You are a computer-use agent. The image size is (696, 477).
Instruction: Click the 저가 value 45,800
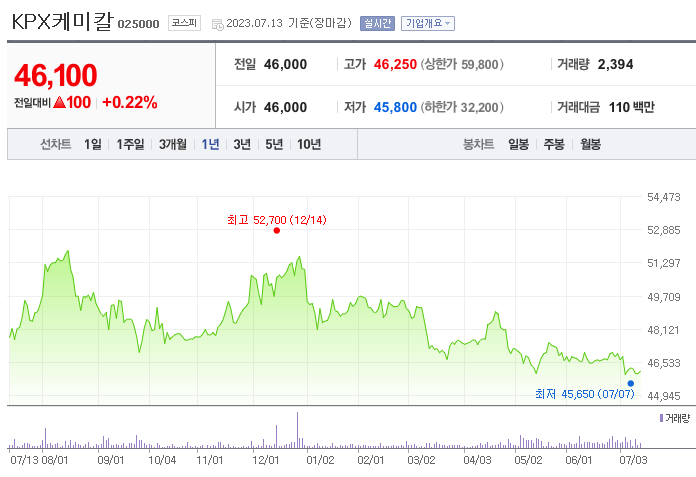[x=395, y=107]
